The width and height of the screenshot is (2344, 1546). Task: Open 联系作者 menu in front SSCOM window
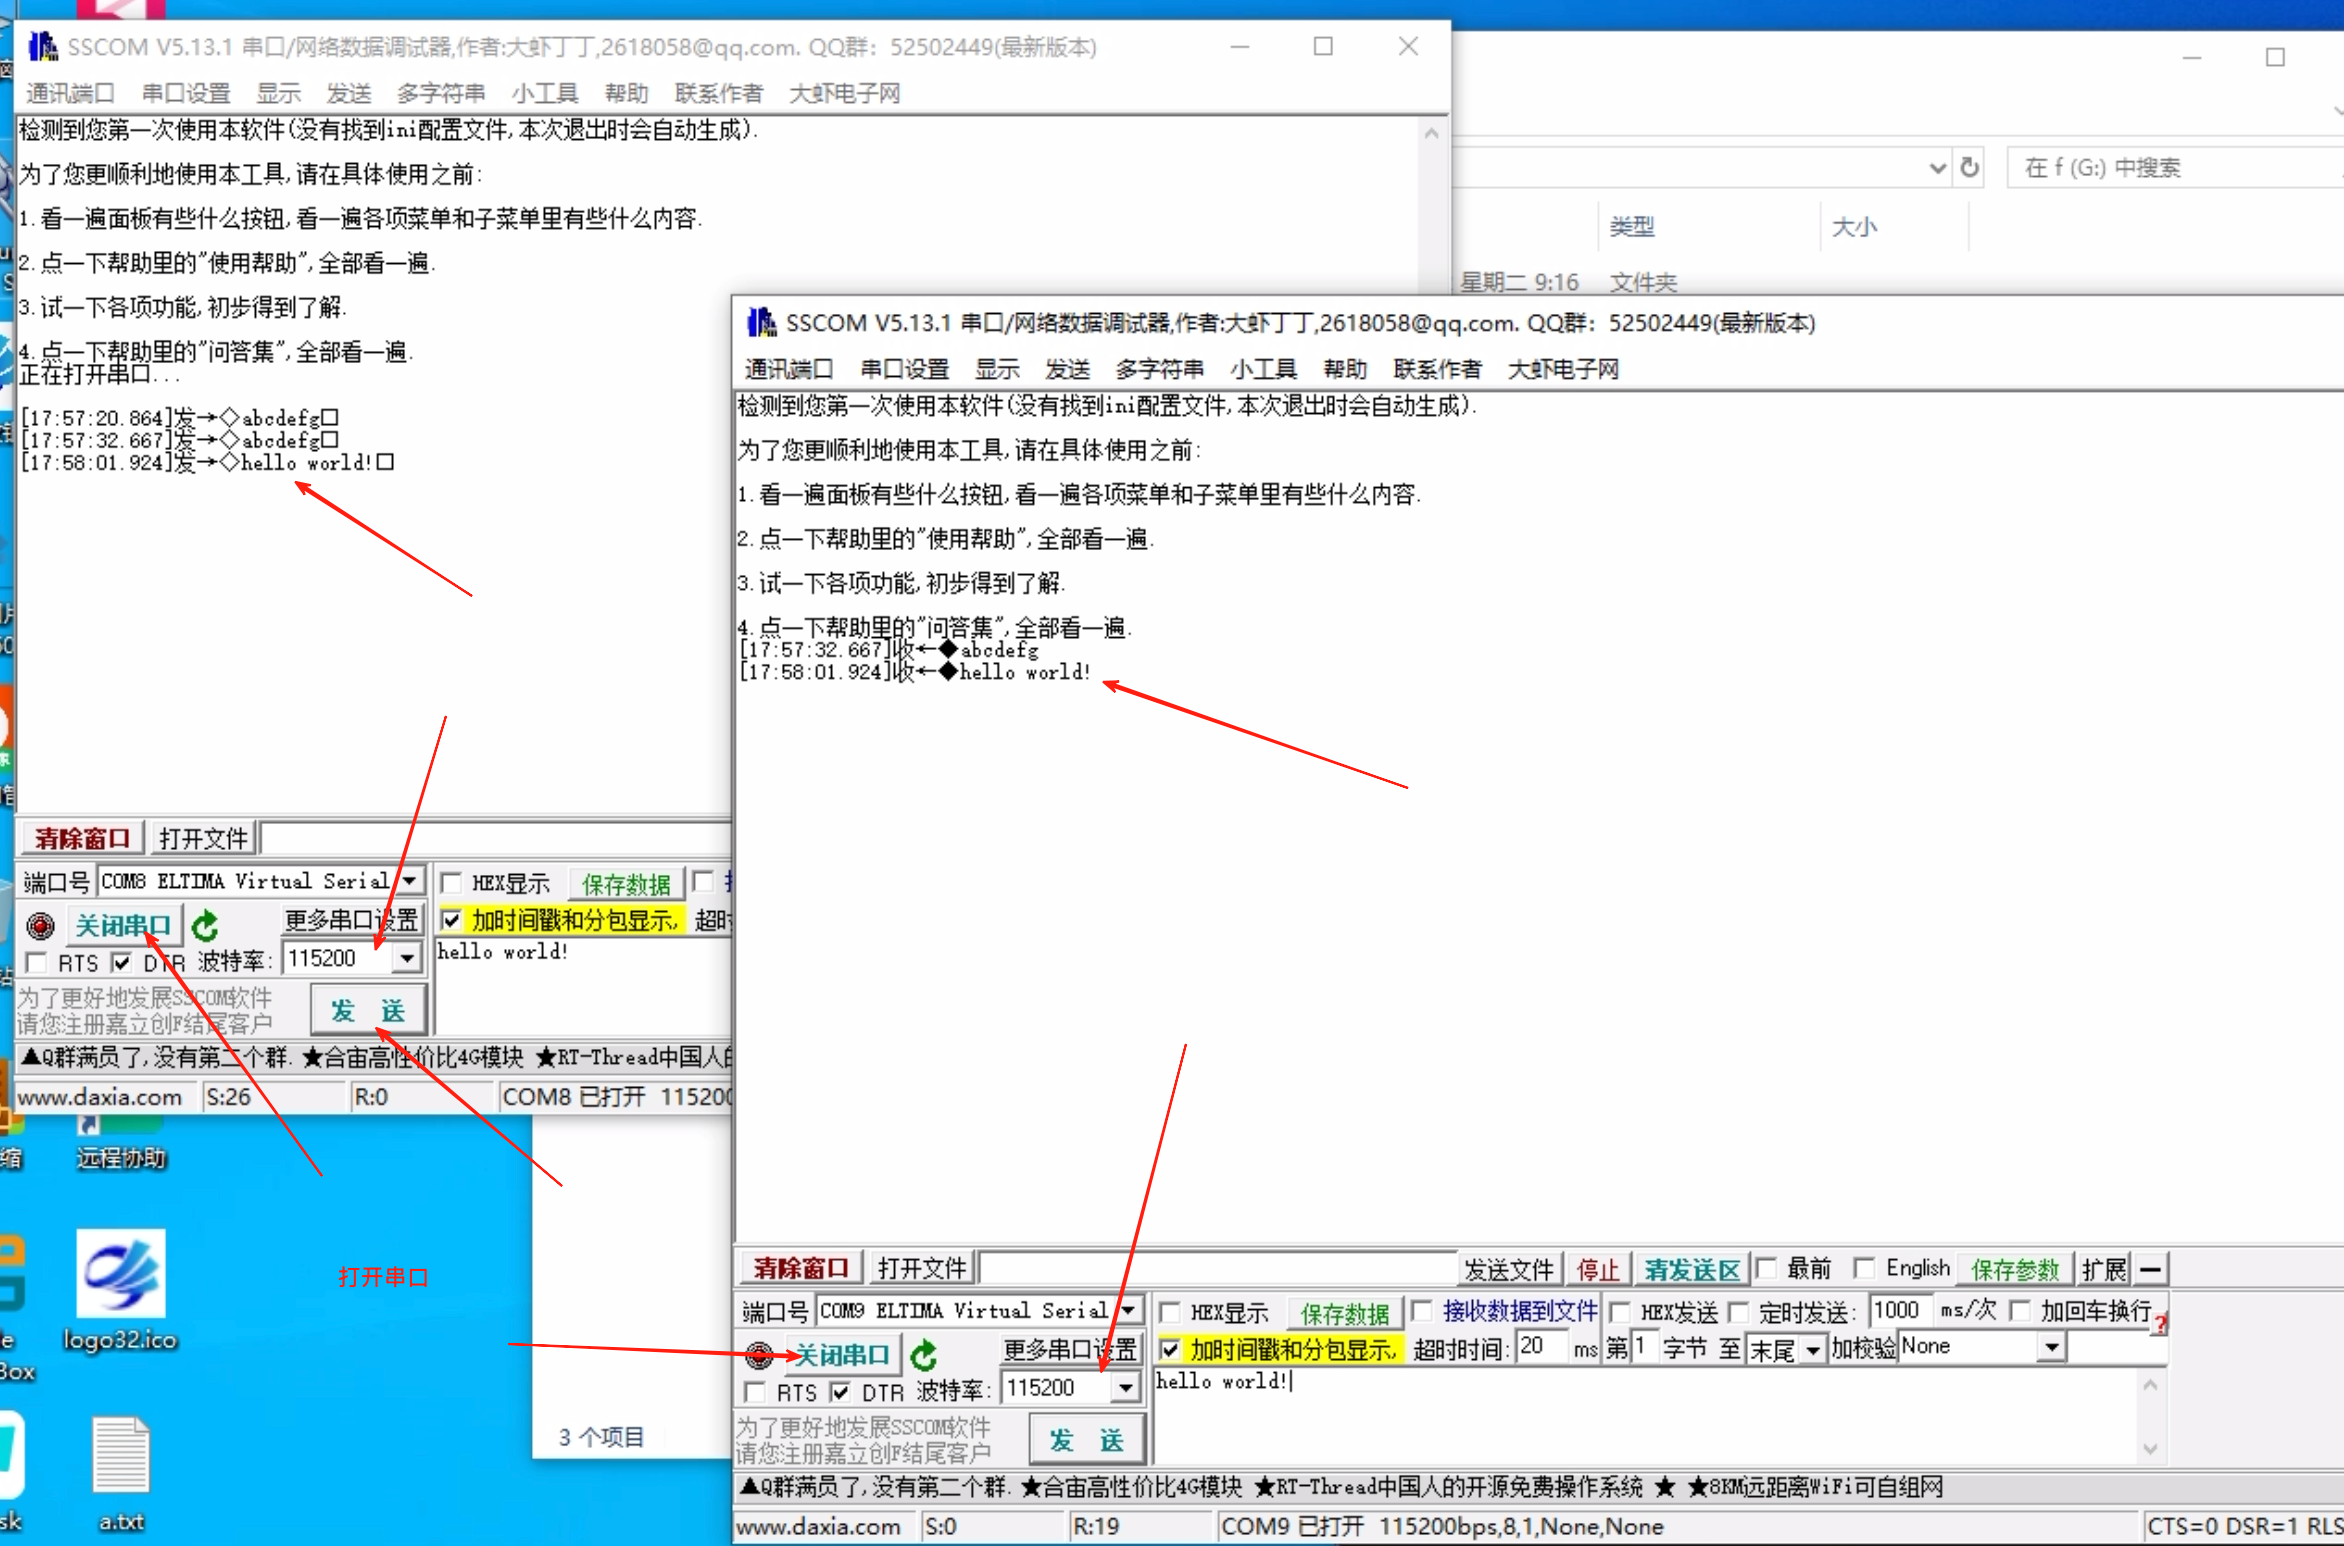click(1437, 369)
